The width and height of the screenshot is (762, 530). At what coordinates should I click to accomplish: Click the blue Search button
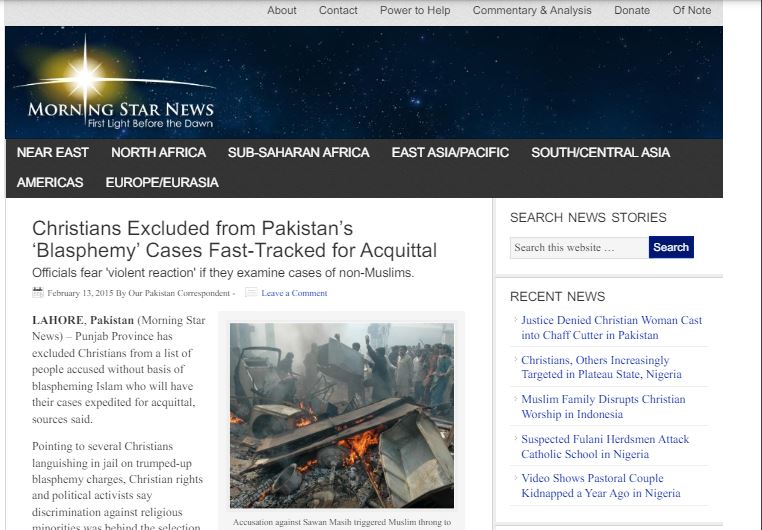point(671,247)
